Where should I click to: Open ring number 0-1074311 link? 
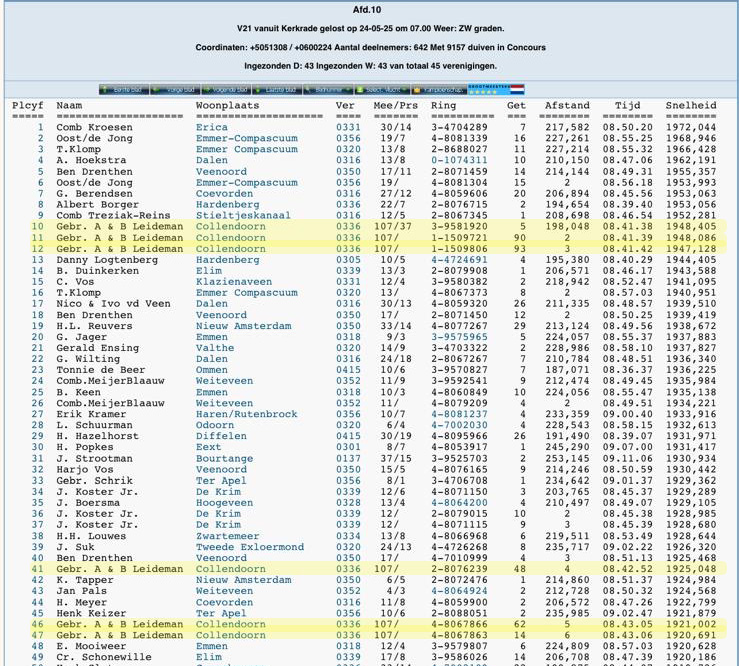pos(459,160)
